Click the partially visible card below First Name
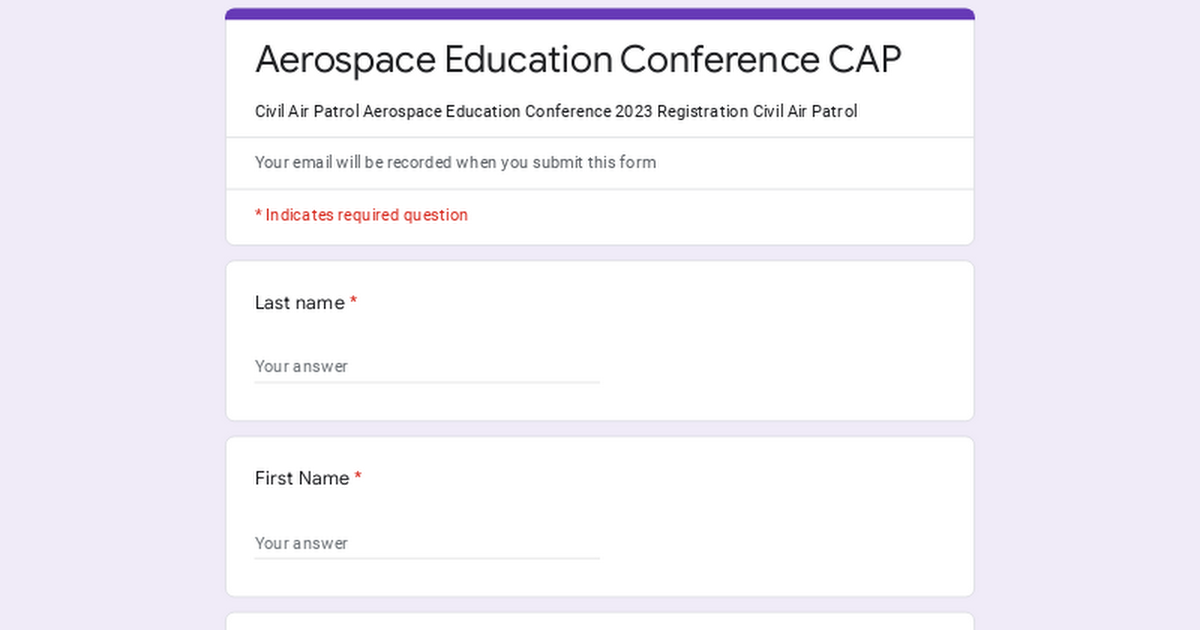 600,622
